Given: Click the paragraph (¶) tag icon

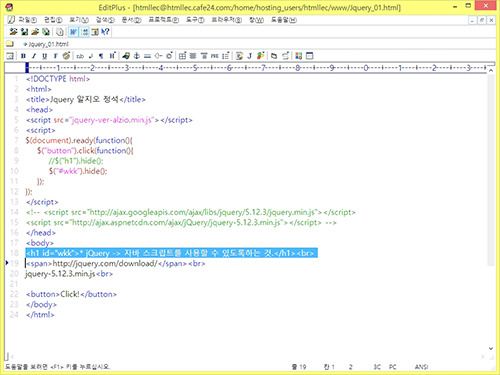Looking at the screenshot, I should pyautogui.click(x=101, y=56).
